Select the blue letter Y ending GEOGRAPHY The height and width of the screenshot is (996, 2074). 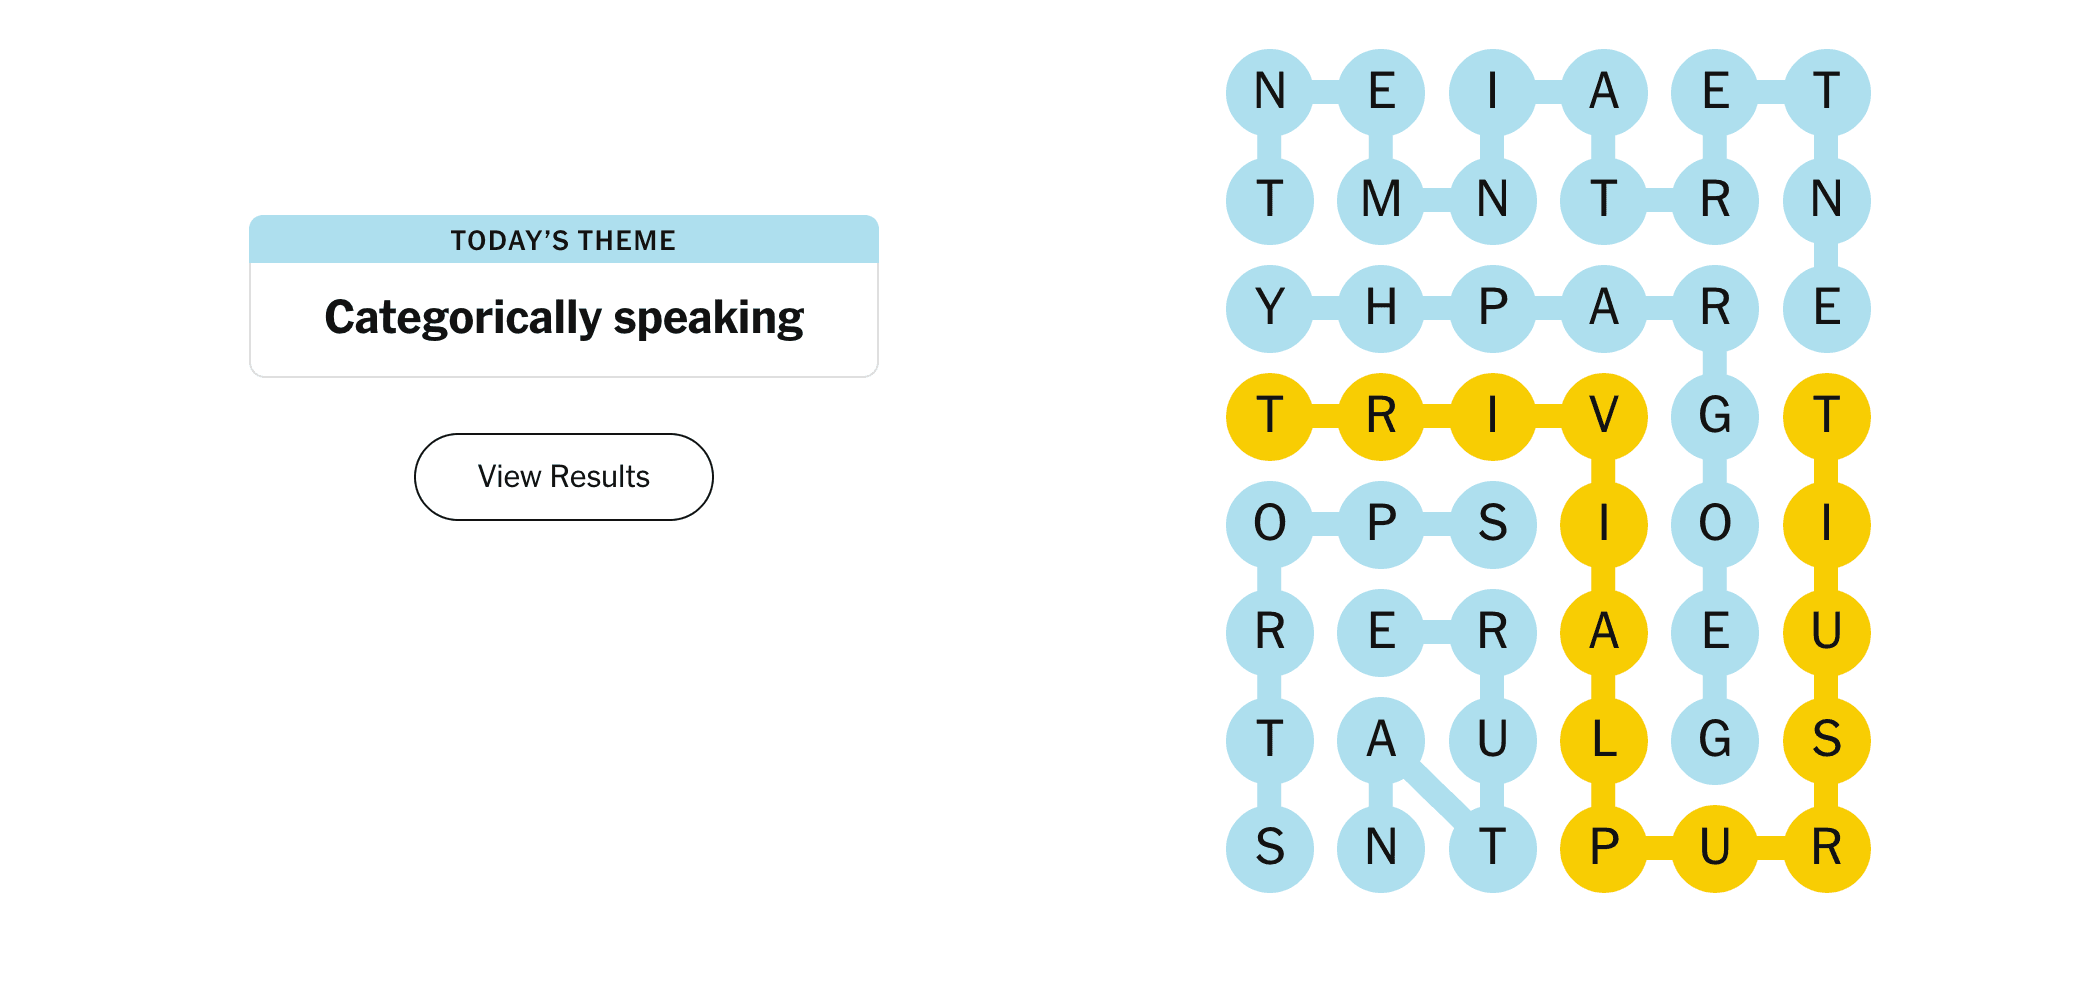[1270, 308]
